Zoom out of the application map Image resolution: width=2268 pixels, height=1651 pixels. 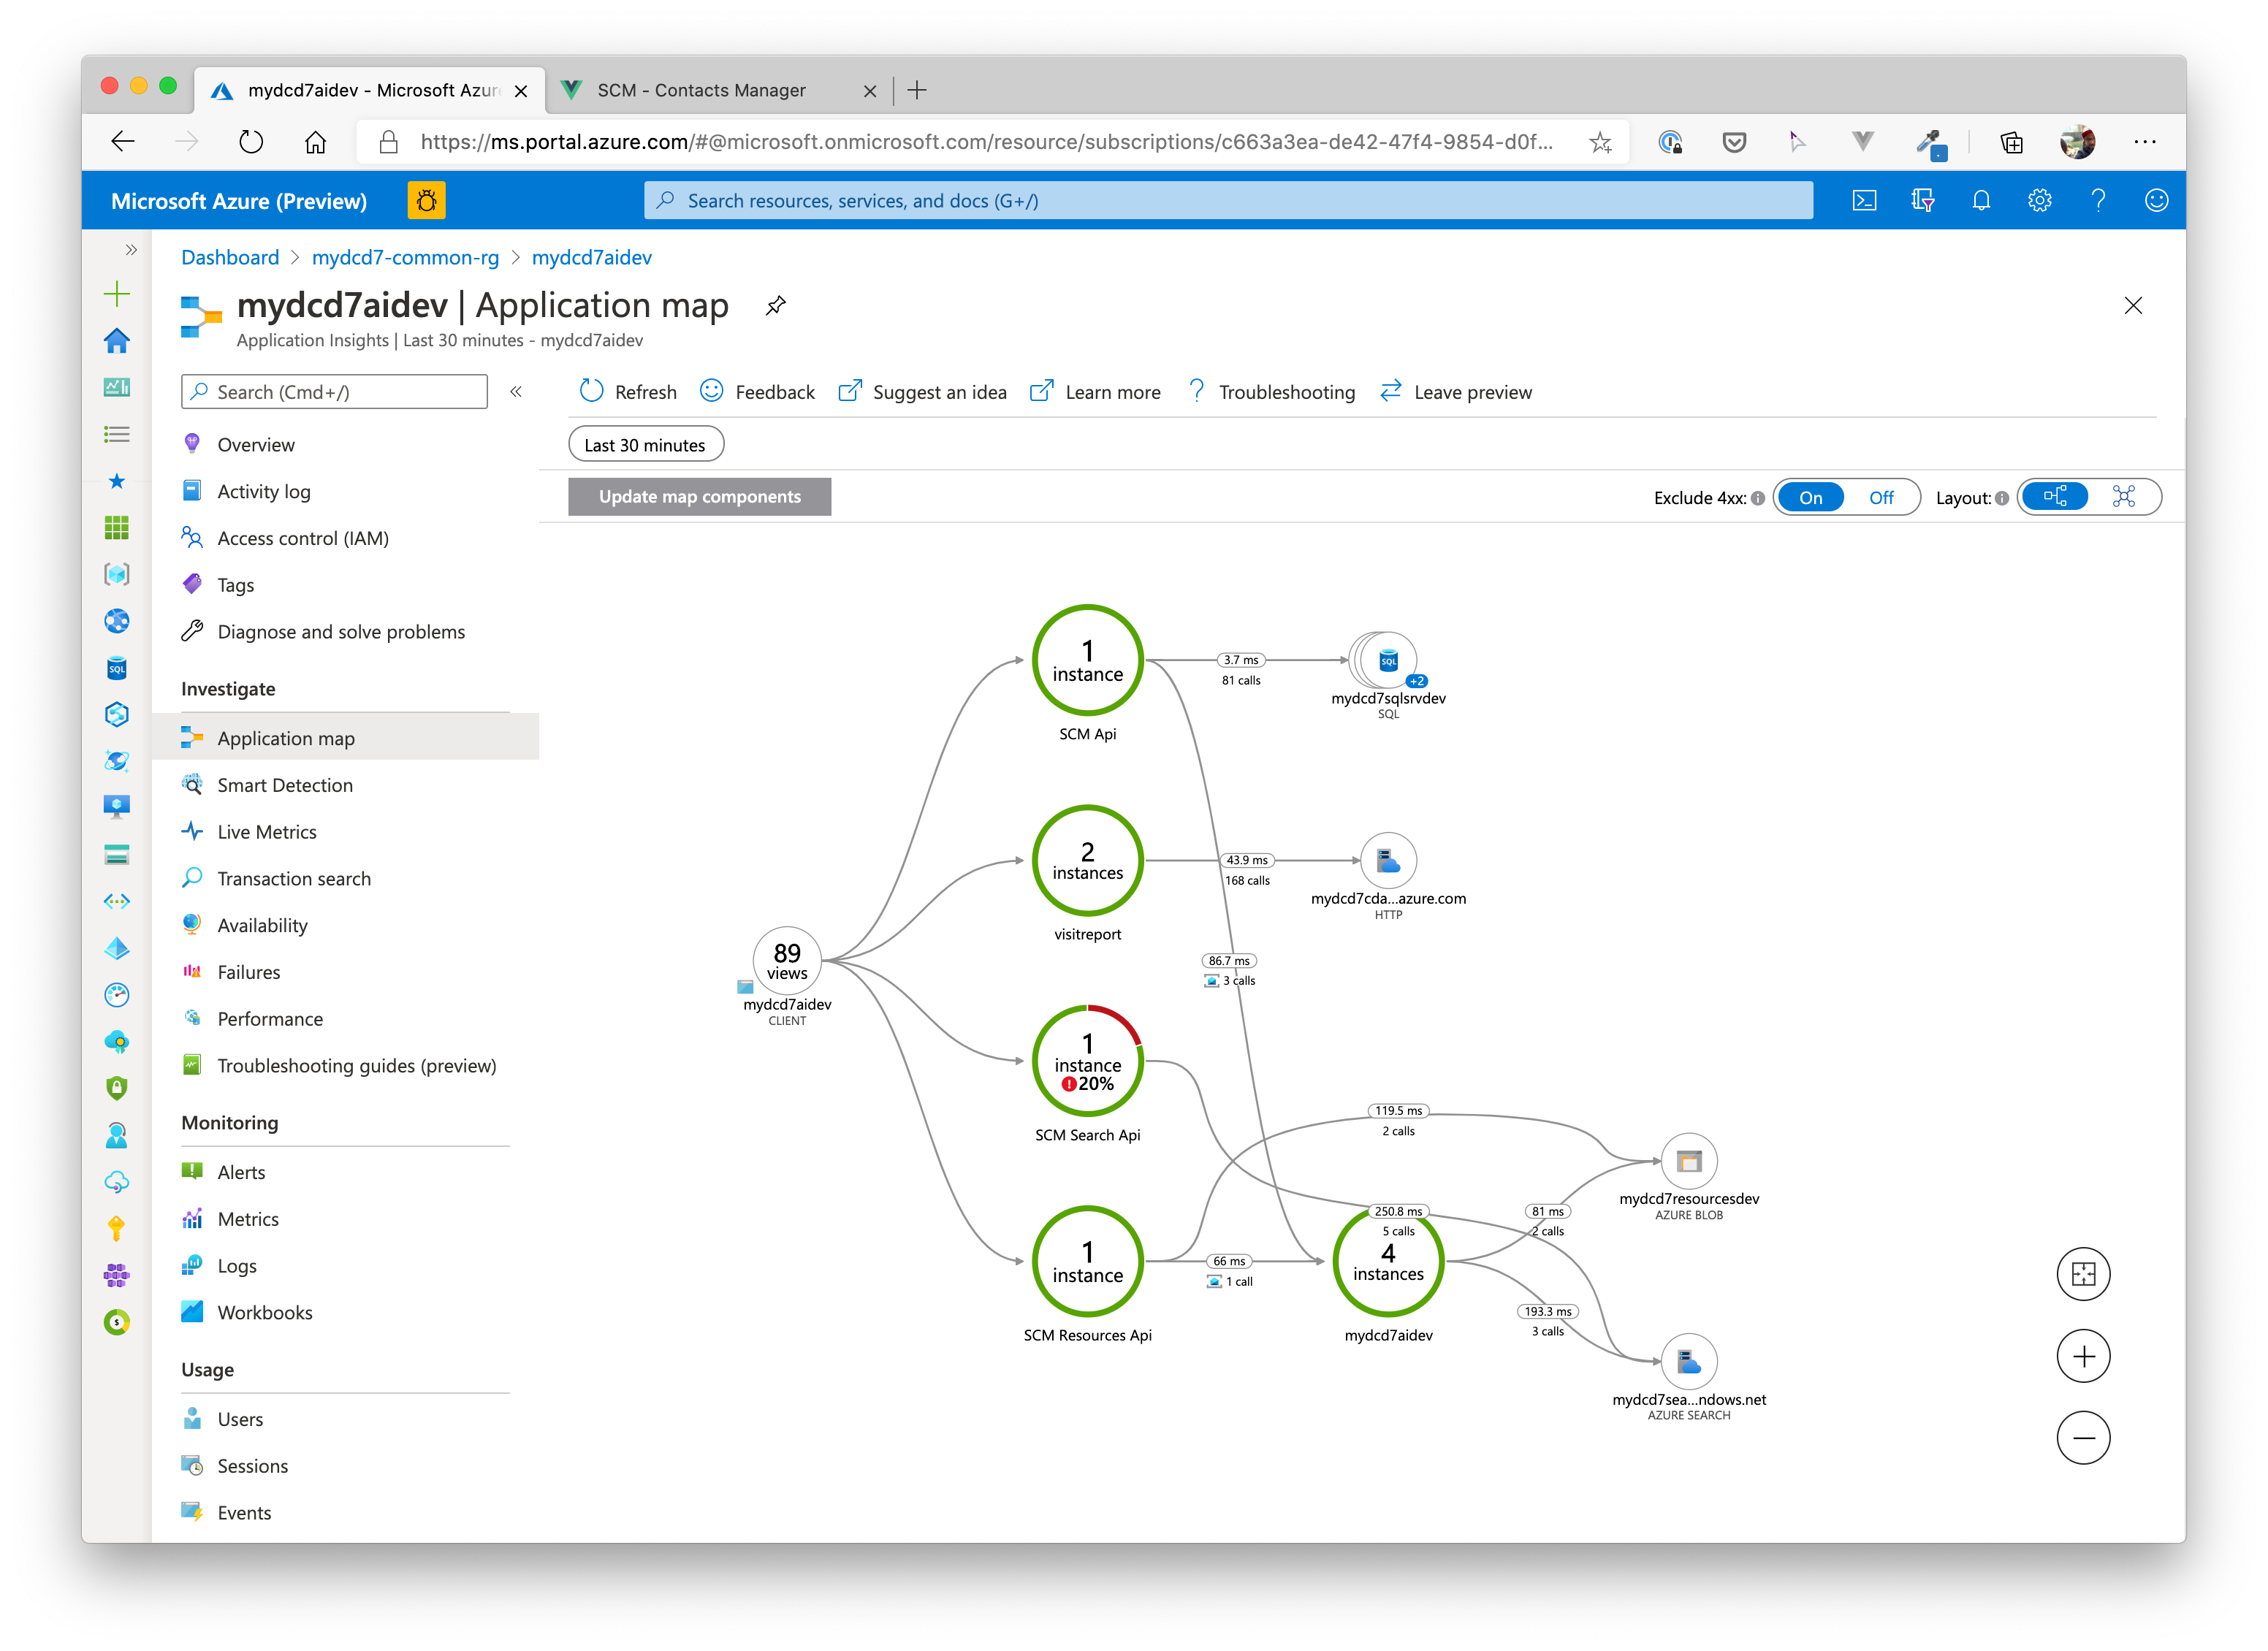pyautogui.click(x=2083, y=1438)
